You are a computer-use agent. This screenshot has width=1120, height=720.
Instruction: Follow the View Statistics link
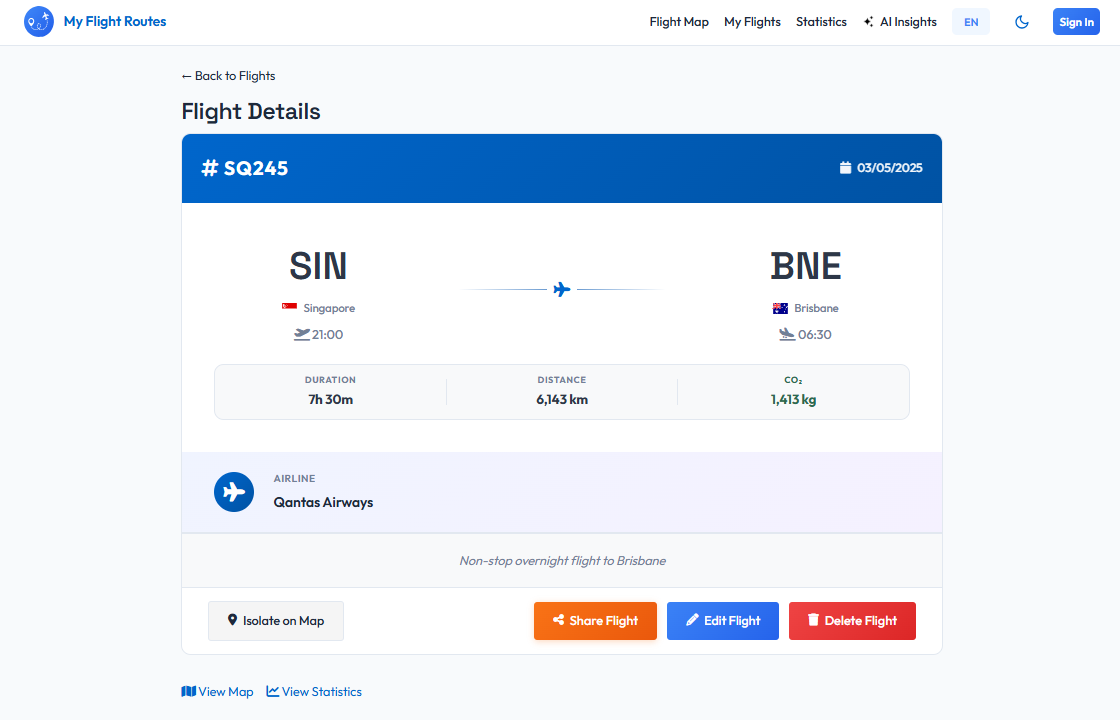click(314, 691)
